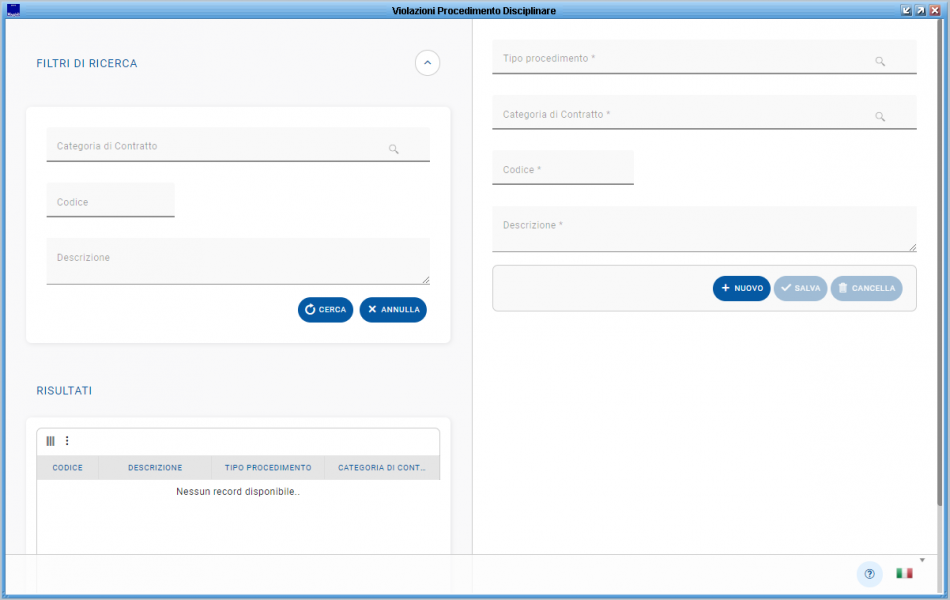Image resolution: width=950 pixels, height=600 pixels.
Task: Click the vertical scrollbar on the right
Action: click(940, 261)
